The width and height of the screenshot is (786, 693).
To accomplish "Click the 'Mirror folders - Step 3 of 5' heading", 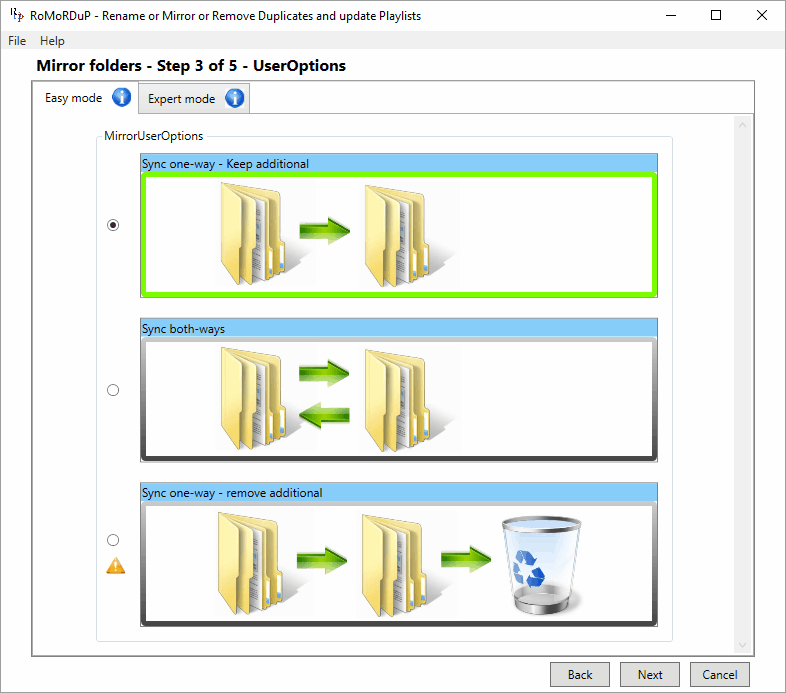I will click(191, 66).
